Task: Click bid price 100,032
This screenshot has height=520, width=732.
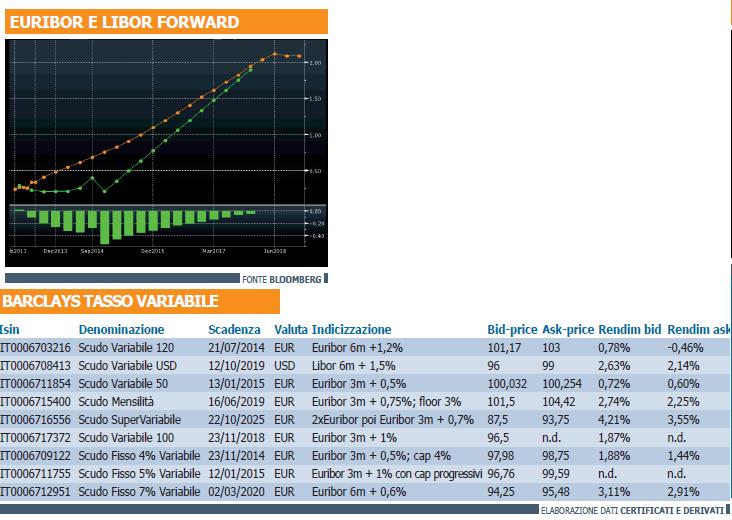Action: coord(507,384)
